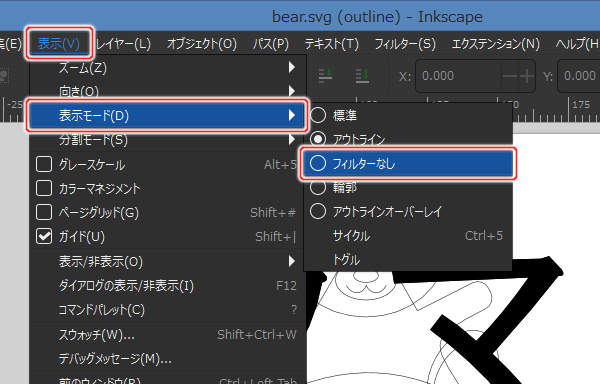The width and height of the screenshot is (600, 384).
Task: Select the フィルターなし display mode radio
Action: tap(318, 163)
